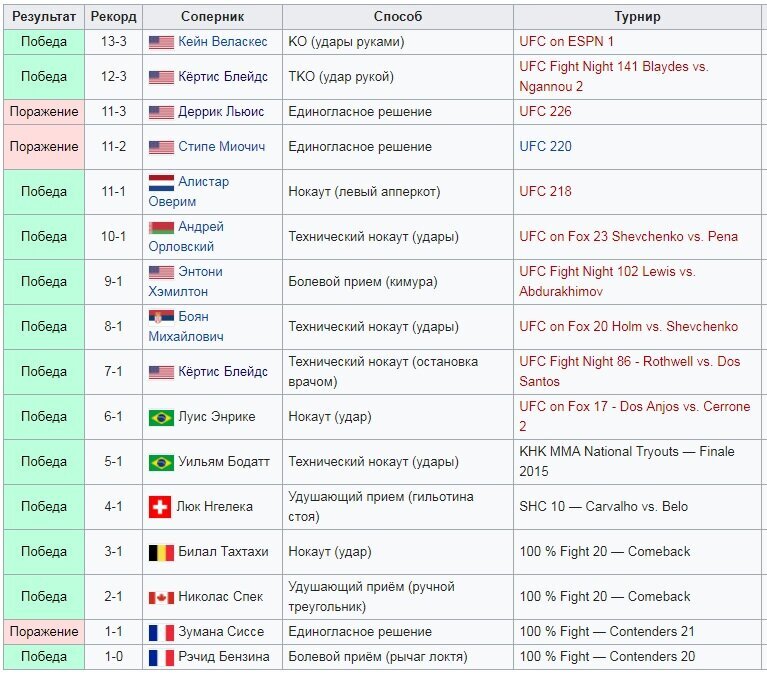Viewport: 767px width, 675px height.
Task: Click the Болевой прием (кимура) cell
Action: click(398, 281)
